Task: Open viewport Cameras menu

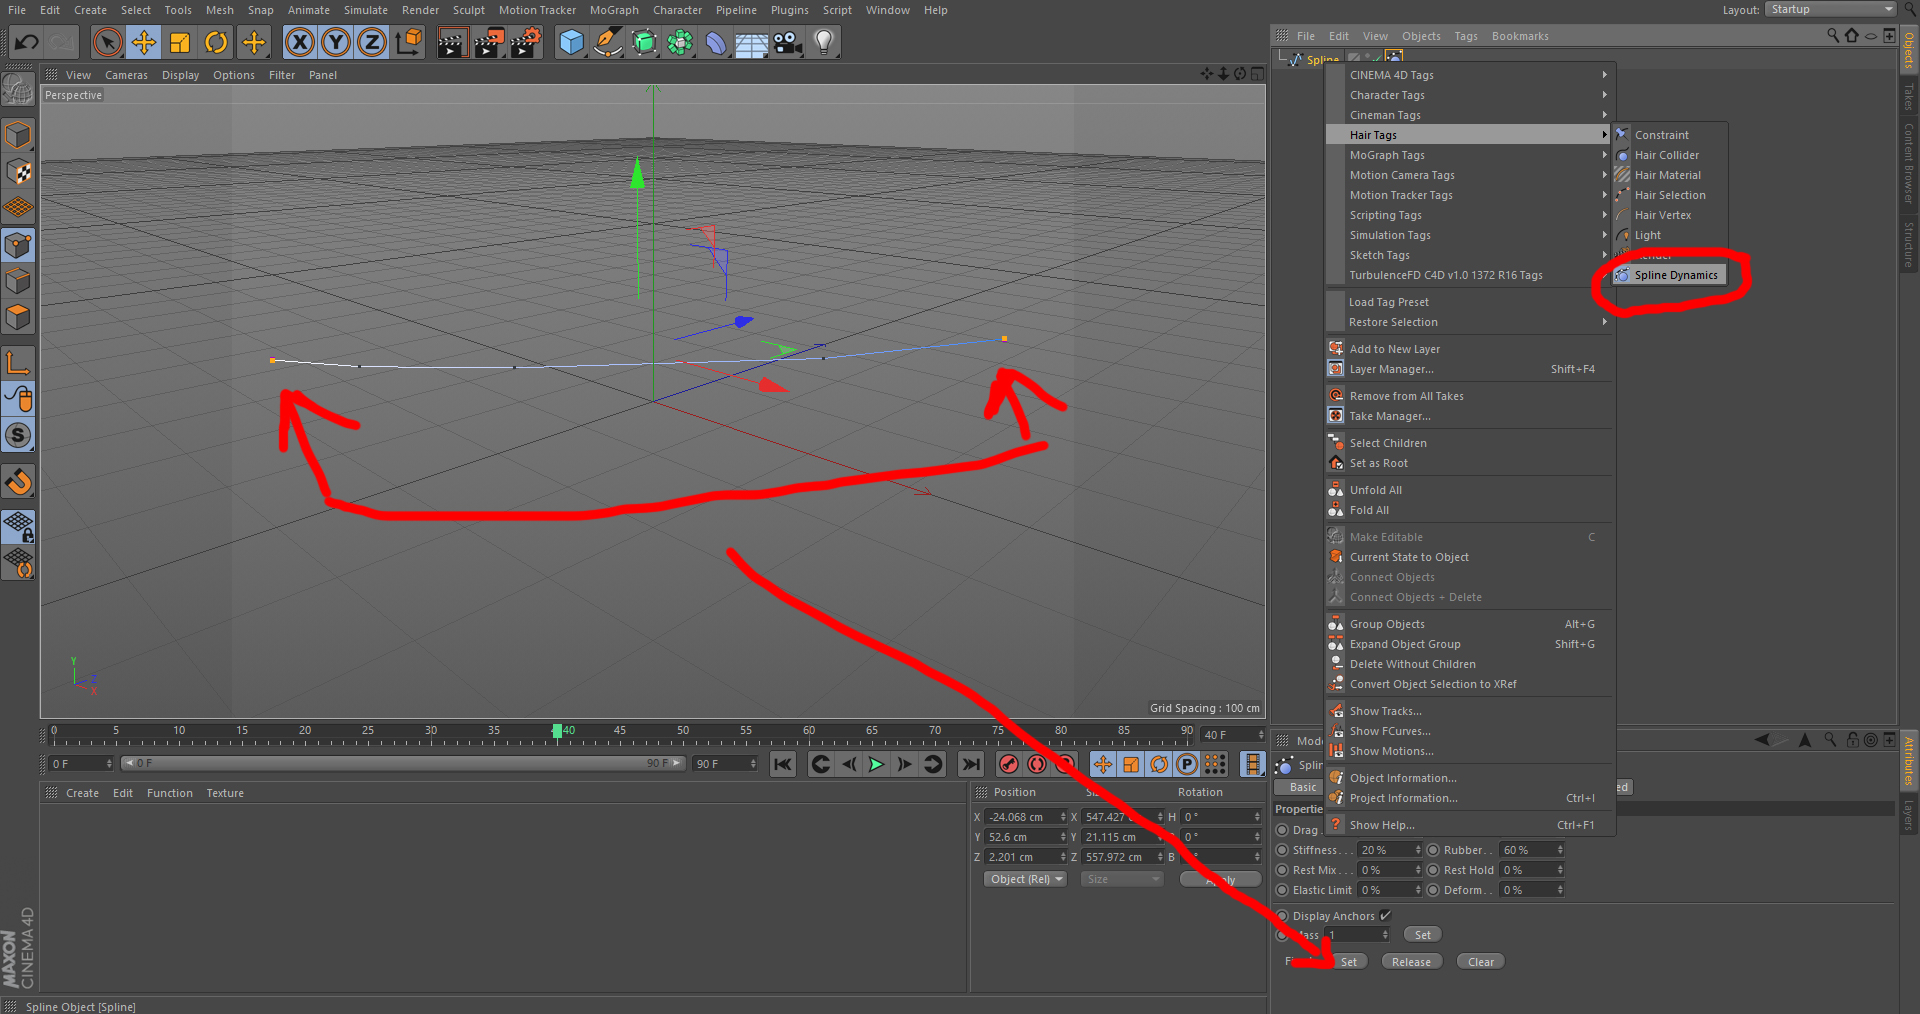Action: click(x=126, y=75)
